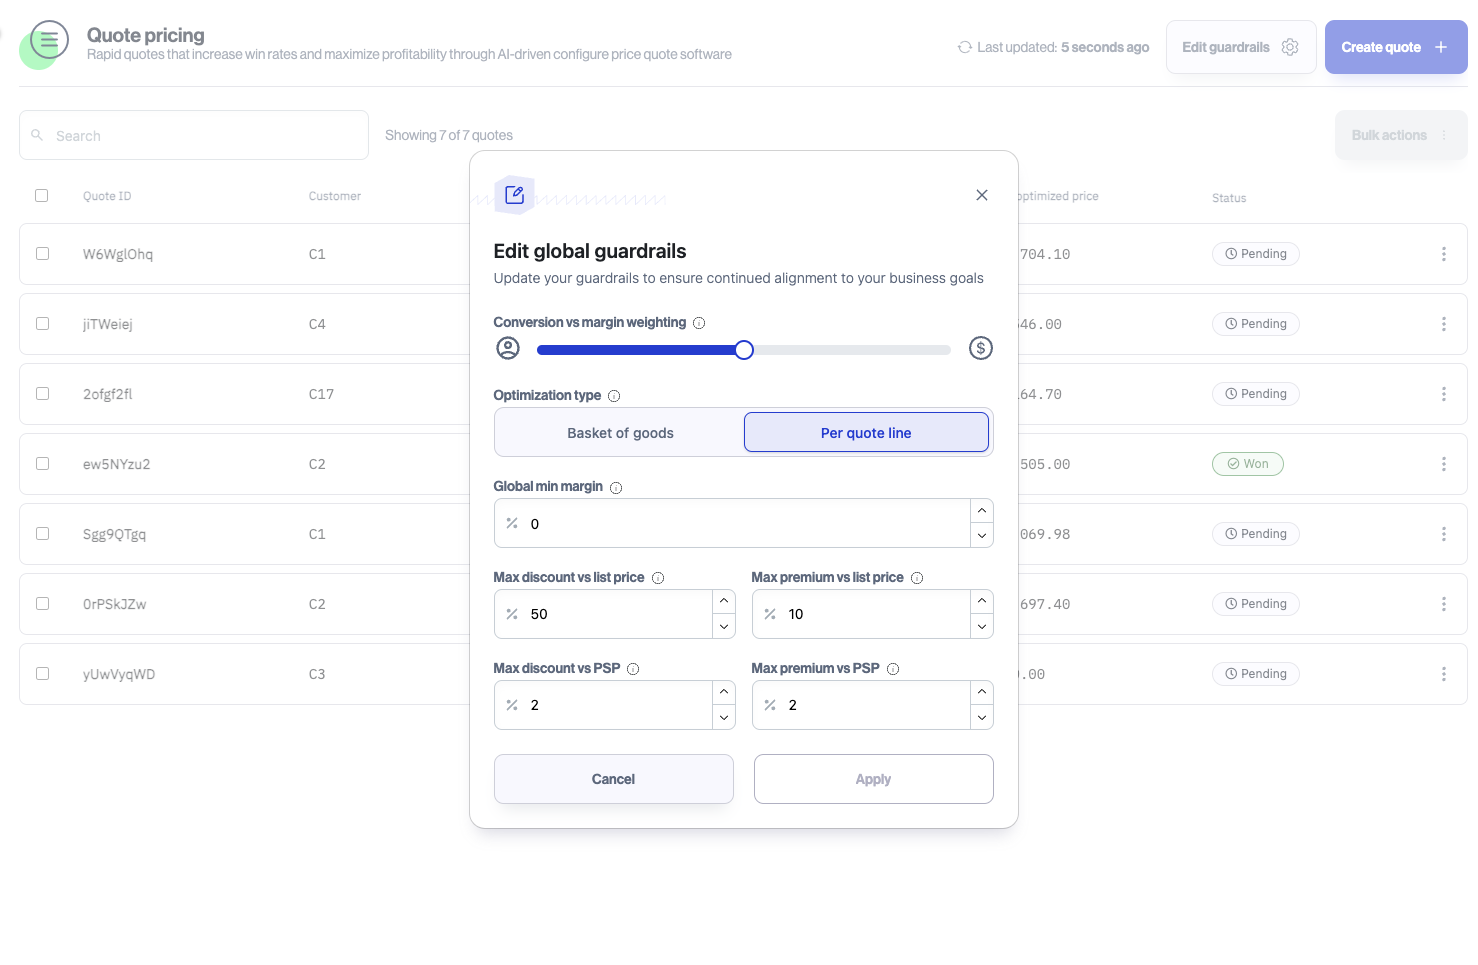Choose Per quote line optimization type
The image size is (1478, 965).
coord(866,433)
